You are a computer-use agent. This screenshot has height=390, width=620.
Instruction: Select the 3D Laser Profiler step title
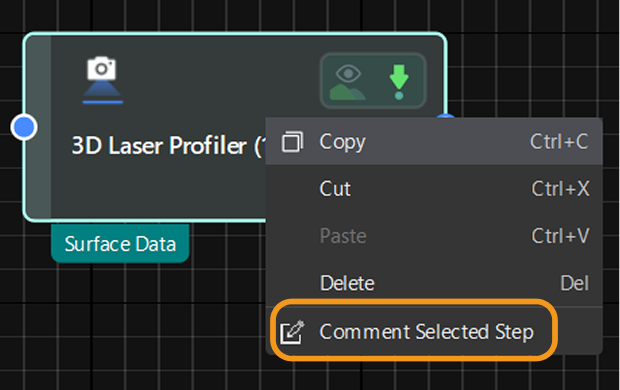[x=169, y=145]
